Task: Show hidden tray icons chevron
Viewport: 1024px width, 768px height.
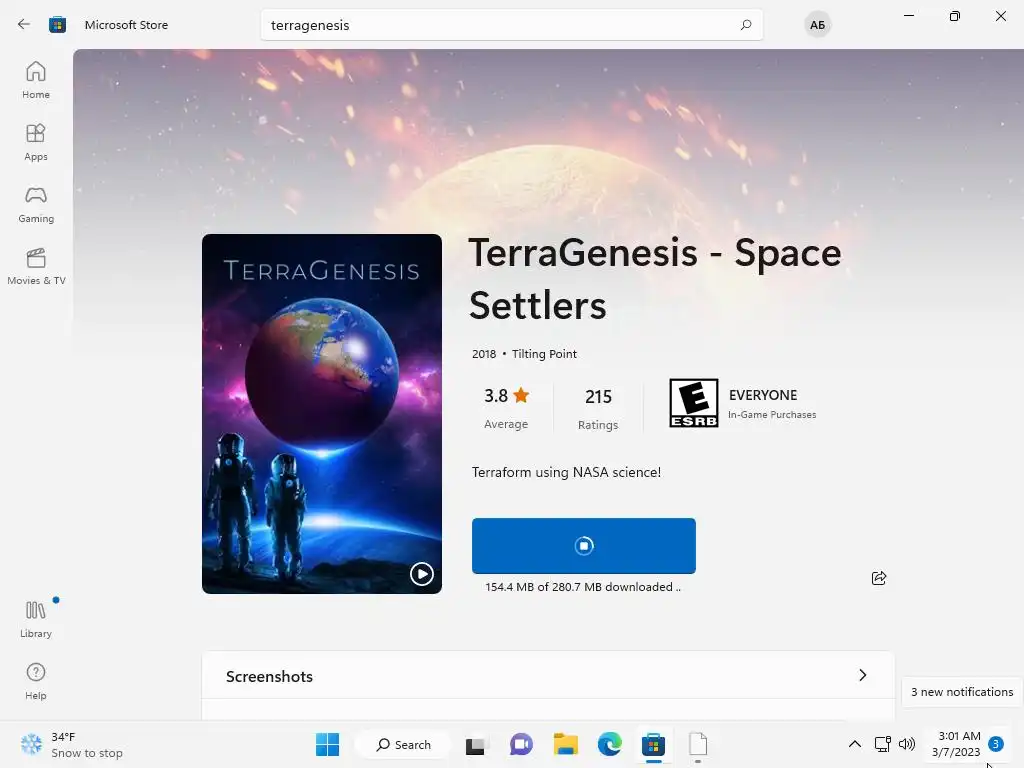Action: point(854,744)
